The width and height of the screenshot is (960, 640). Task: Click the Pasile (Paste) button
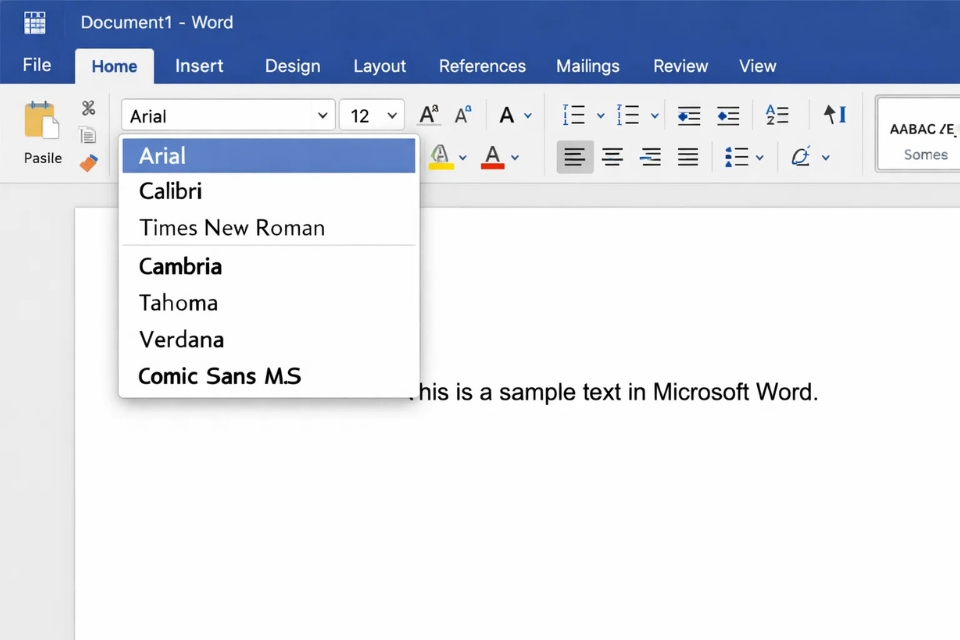pyautogui.click(x=41, y=130)
